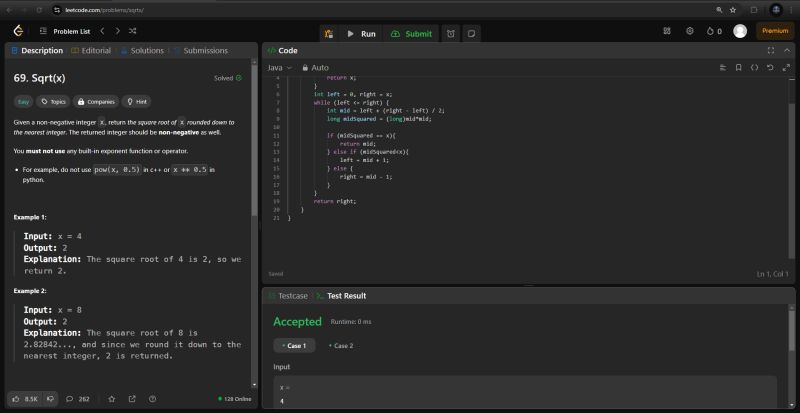
Task: Open the notes sticky icon
Action: (x=471, y=34)
